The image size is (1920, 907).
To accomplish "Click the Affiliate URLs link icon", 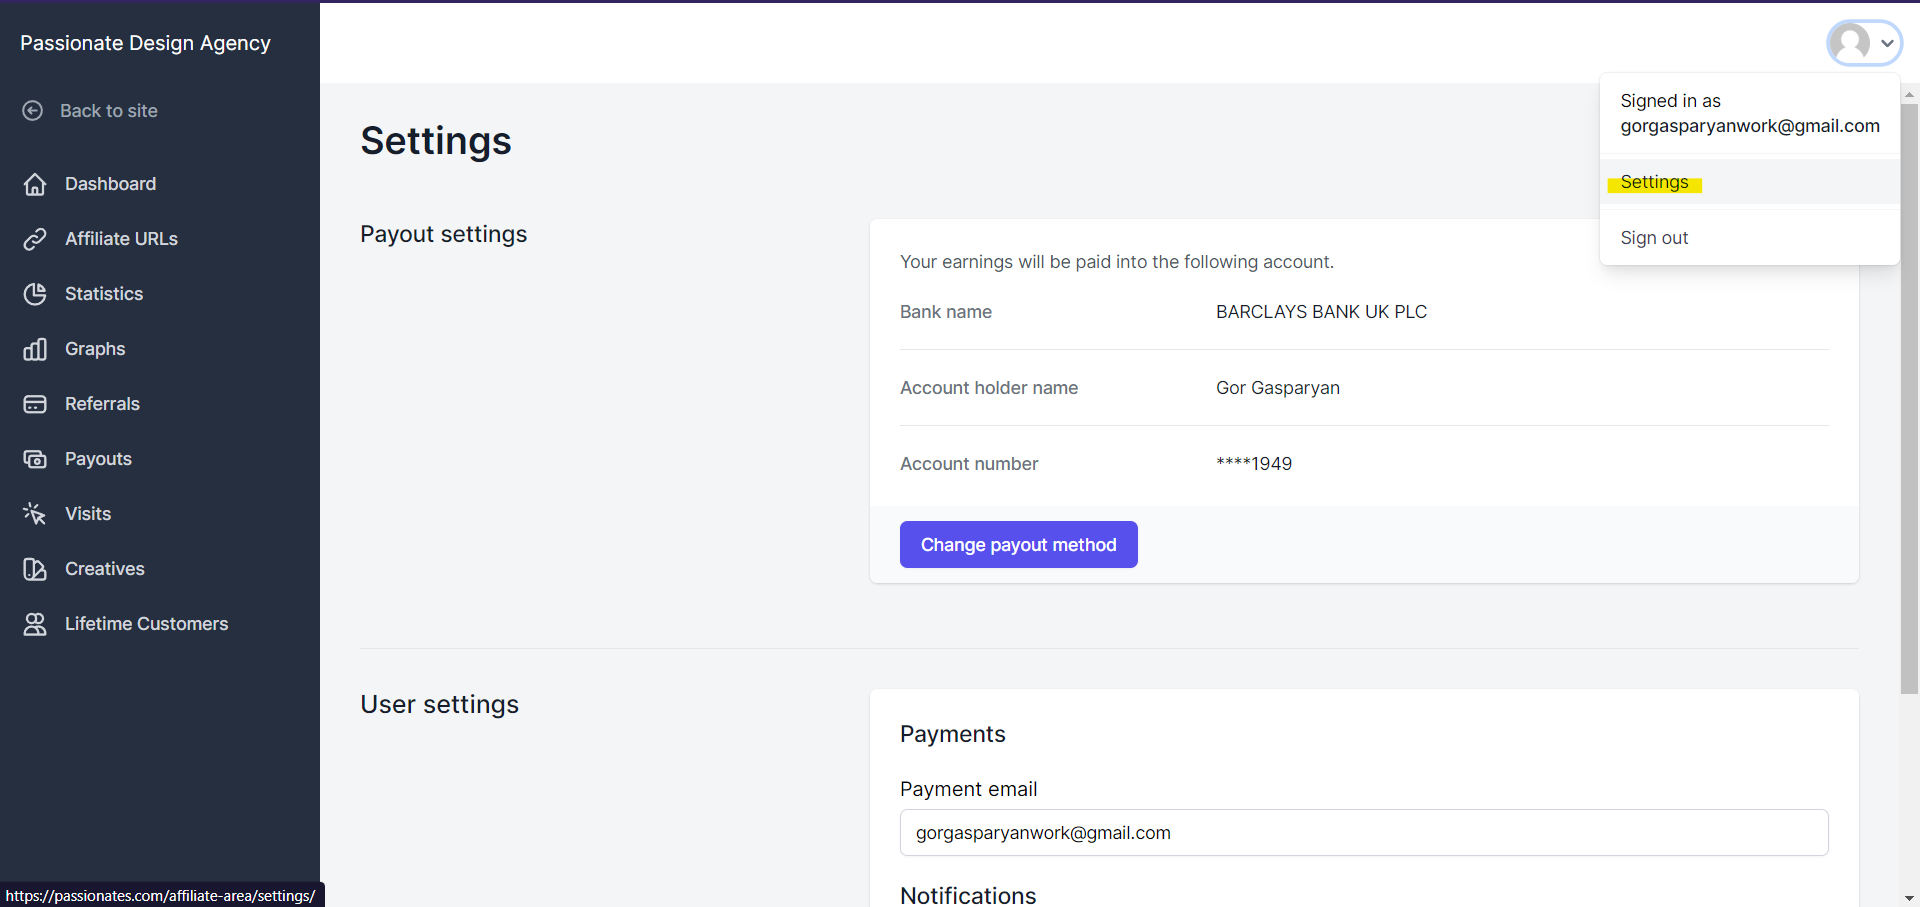I will 35,239.
